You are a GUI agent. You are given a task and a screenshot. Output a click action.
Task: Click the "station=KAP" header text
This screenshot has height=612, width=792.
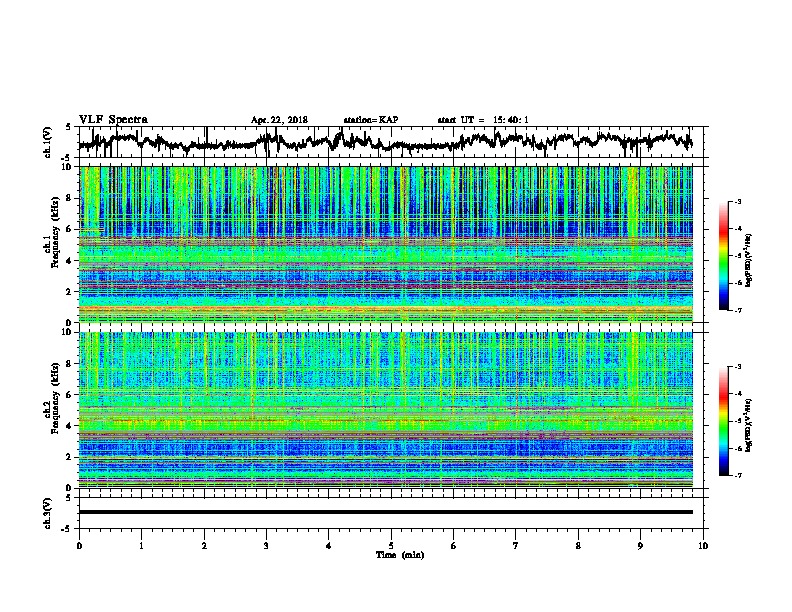371,120
